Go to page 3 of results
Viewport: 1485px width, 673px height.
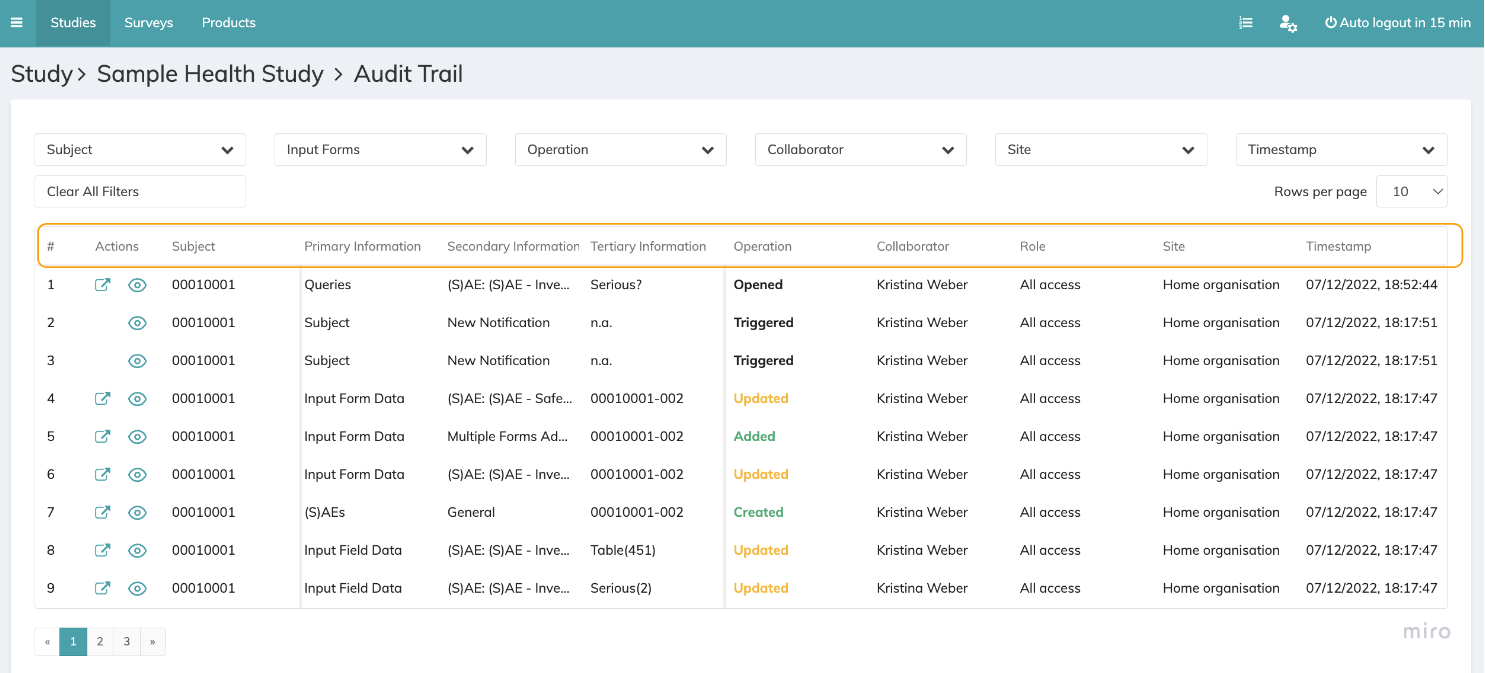coord(126,642)
